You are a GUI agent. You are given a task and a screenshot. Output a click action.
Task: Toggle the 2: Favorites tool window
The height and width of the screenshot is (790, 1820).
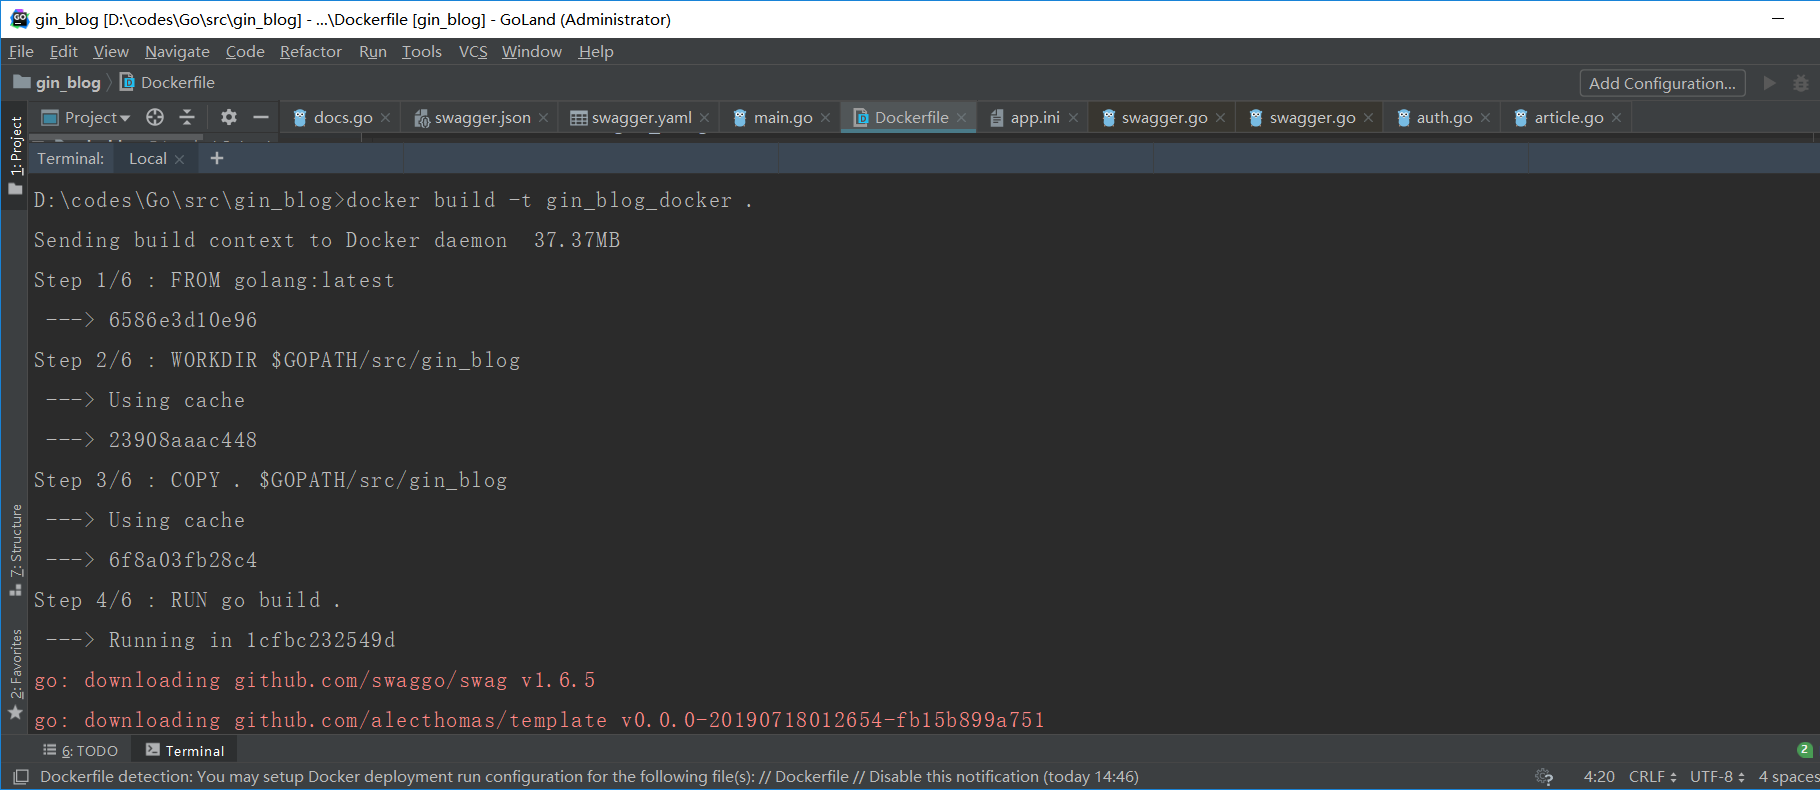pos(15,674)
